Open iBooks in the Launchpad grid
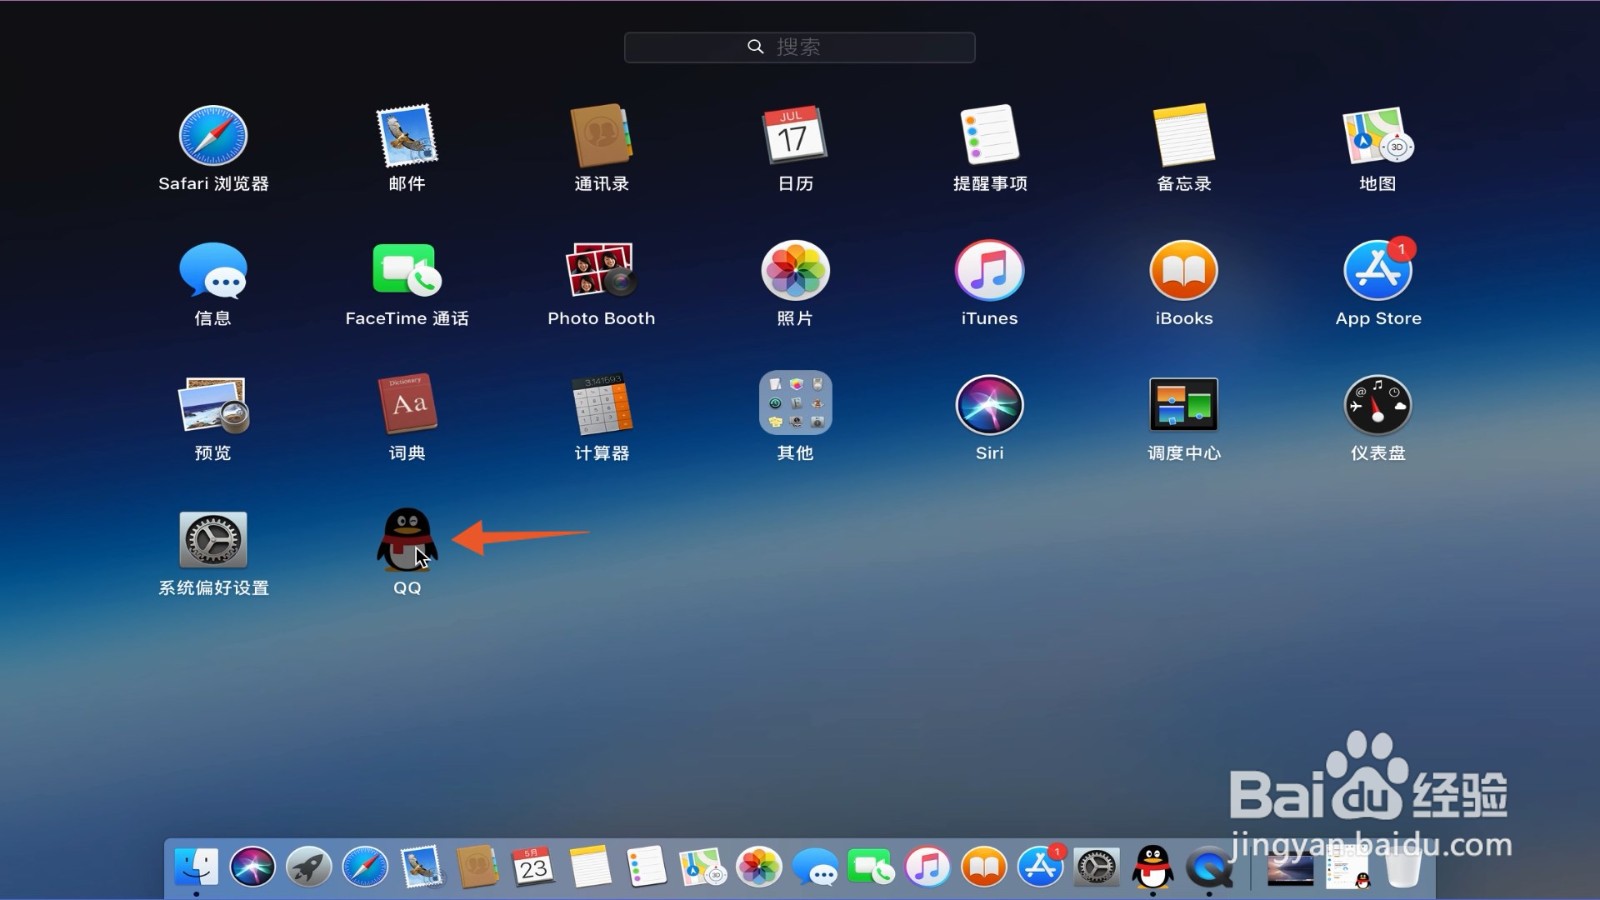The width and height of the screenshot is (1600, 900). click(x=1184, y=270)
